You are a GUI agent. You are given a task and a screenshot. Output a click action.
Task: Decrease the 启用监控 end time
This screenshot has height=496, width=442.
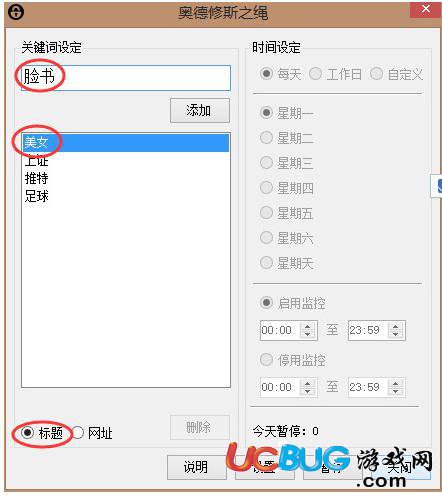tap(395, 334)
